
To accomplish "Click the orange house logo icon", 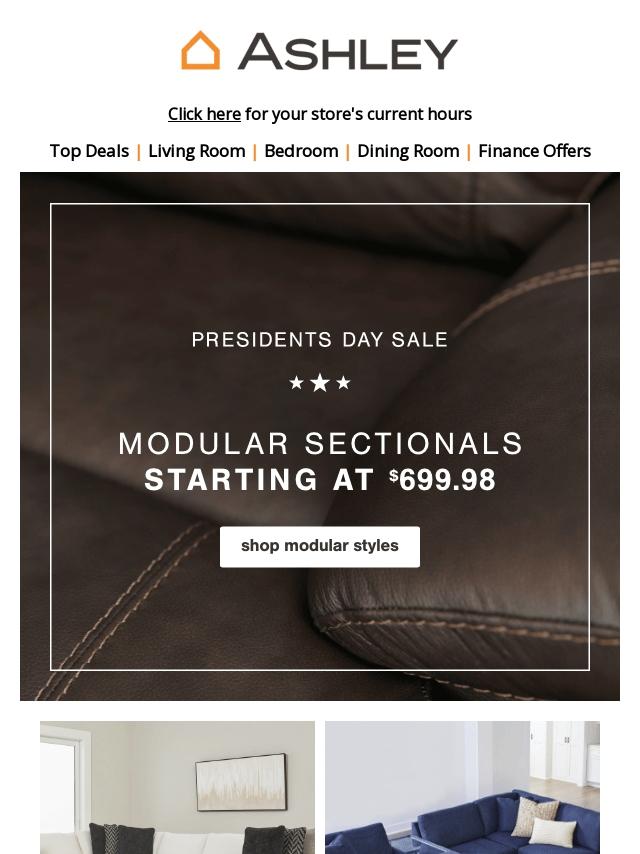I will click(x=200, y=50).
